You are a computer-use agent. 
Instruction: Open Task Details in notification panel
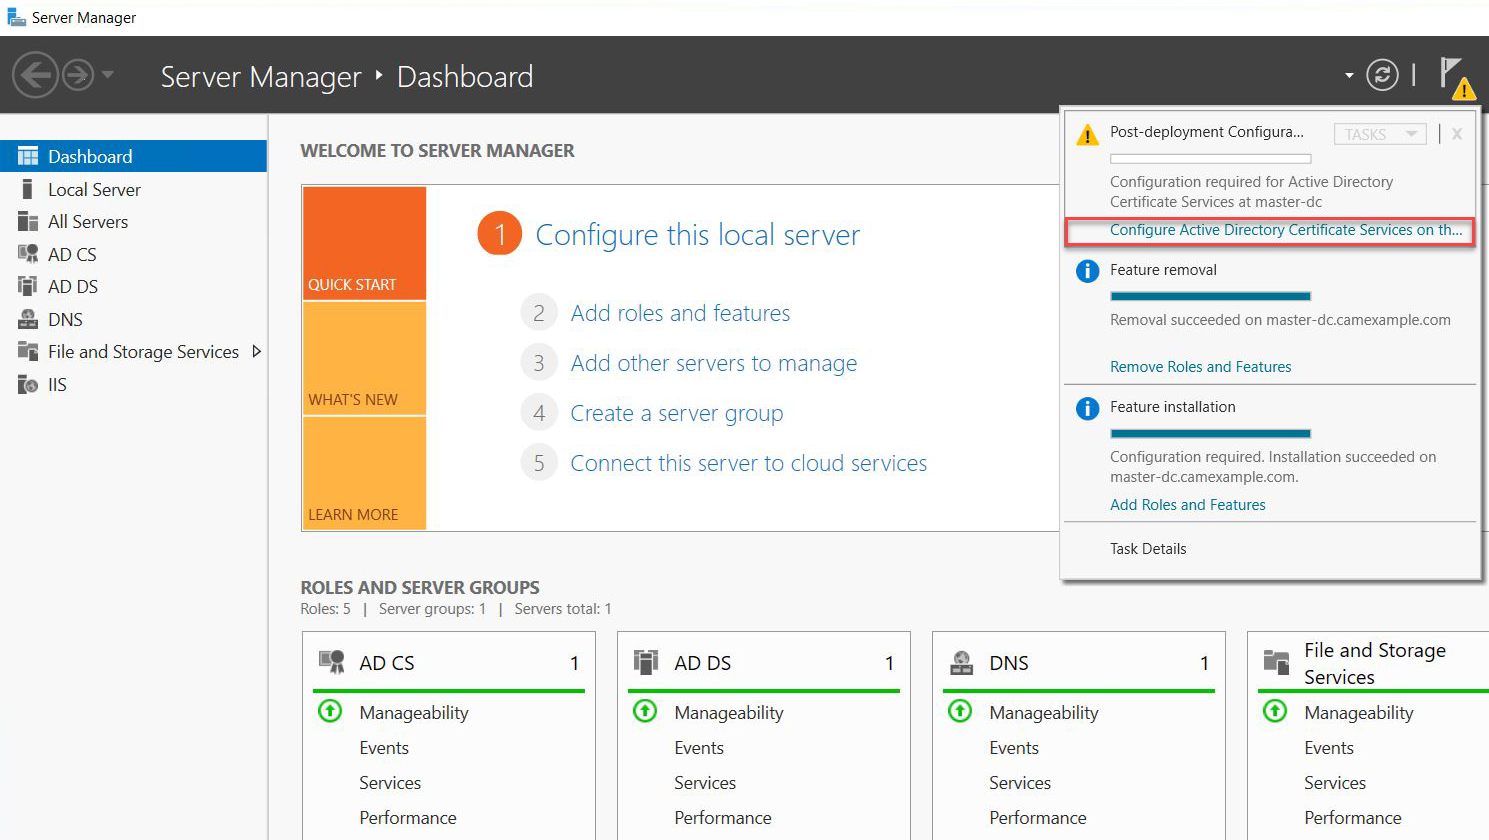coord(1148,549)
